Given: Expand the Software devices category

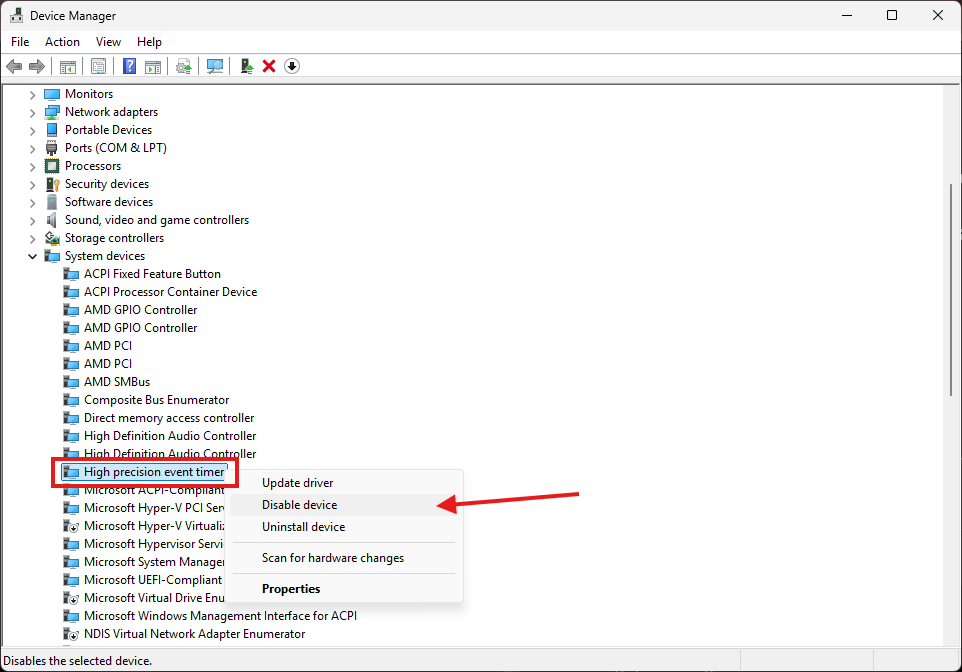Looking at the screenshot, I should coord(33,203).
